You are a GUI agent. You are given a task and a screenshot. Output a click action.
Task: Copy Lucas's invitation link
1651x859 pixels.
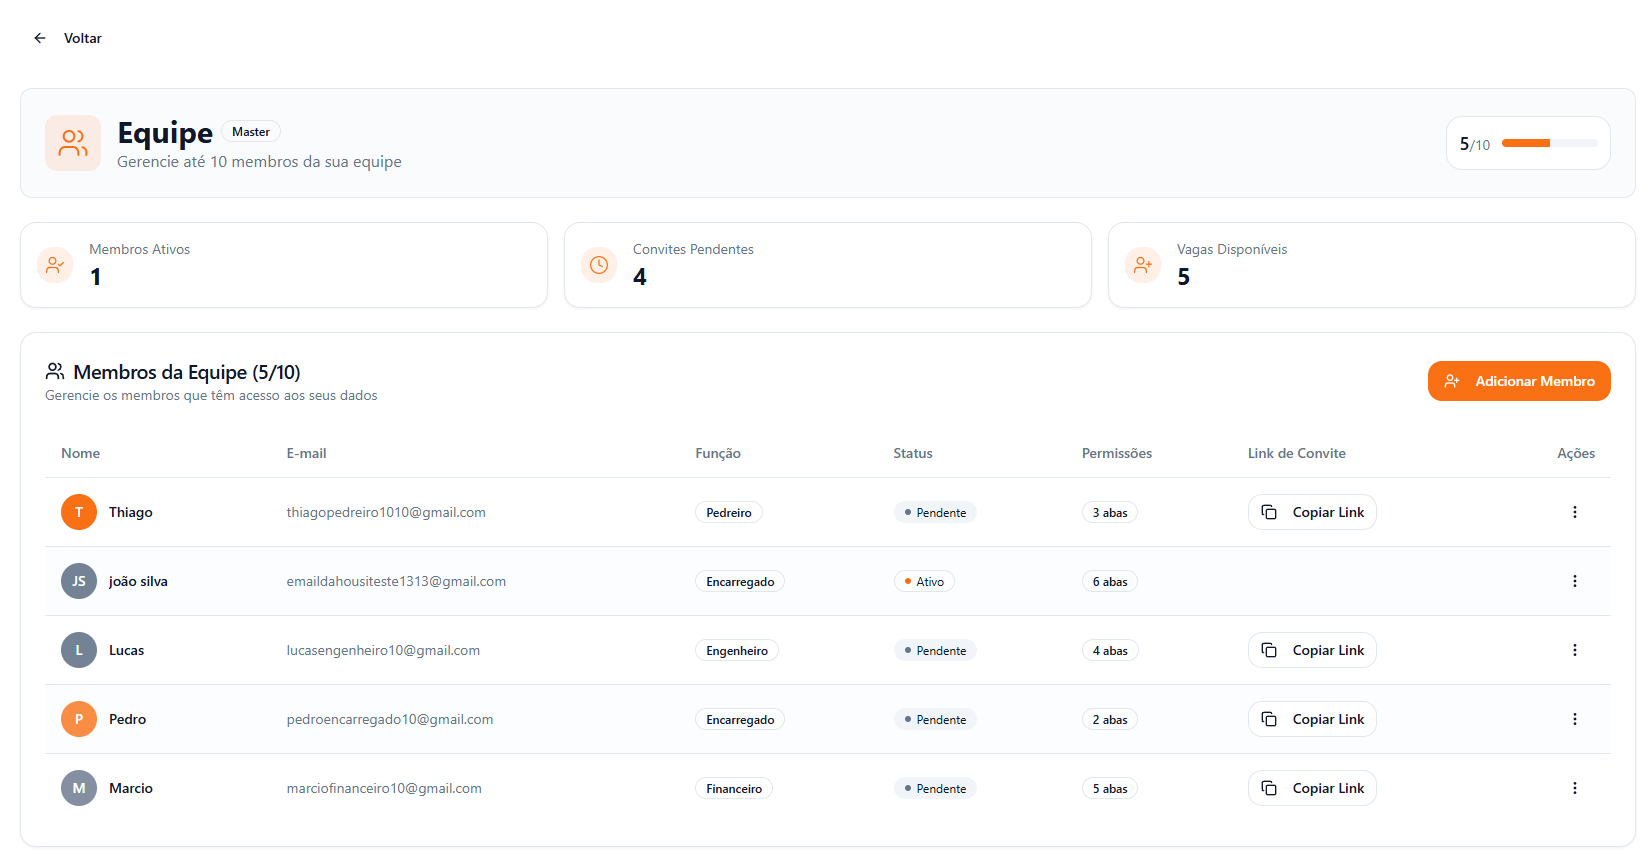[x=1312, y=650]
